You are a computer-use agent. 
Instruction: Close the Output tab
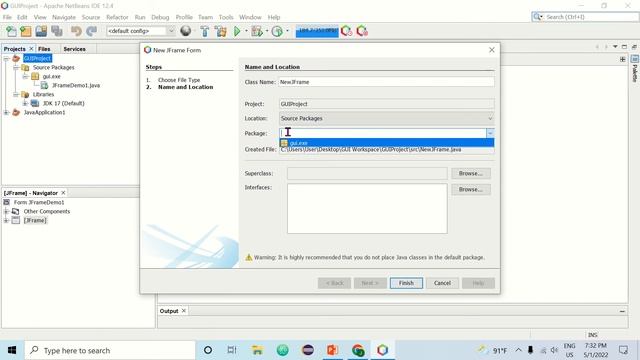pos(184,311)
